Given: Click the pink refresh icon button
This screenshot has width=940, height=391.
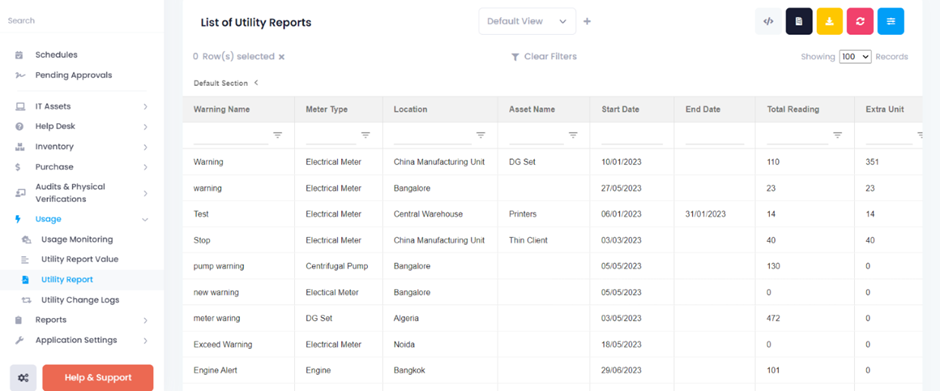Looking at the screenshot, I should click(x=860, y=21).
